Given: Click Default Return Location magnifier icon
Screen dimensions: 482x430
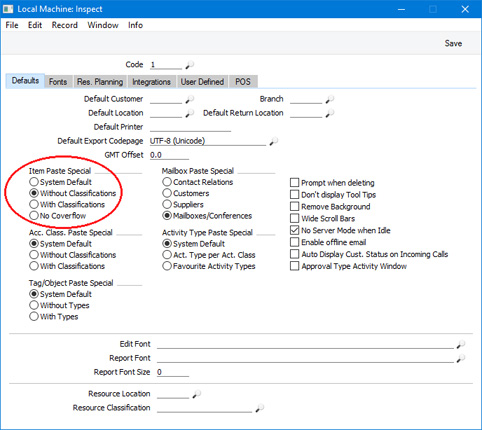Looking at the screenshot, I should point(330,113).
